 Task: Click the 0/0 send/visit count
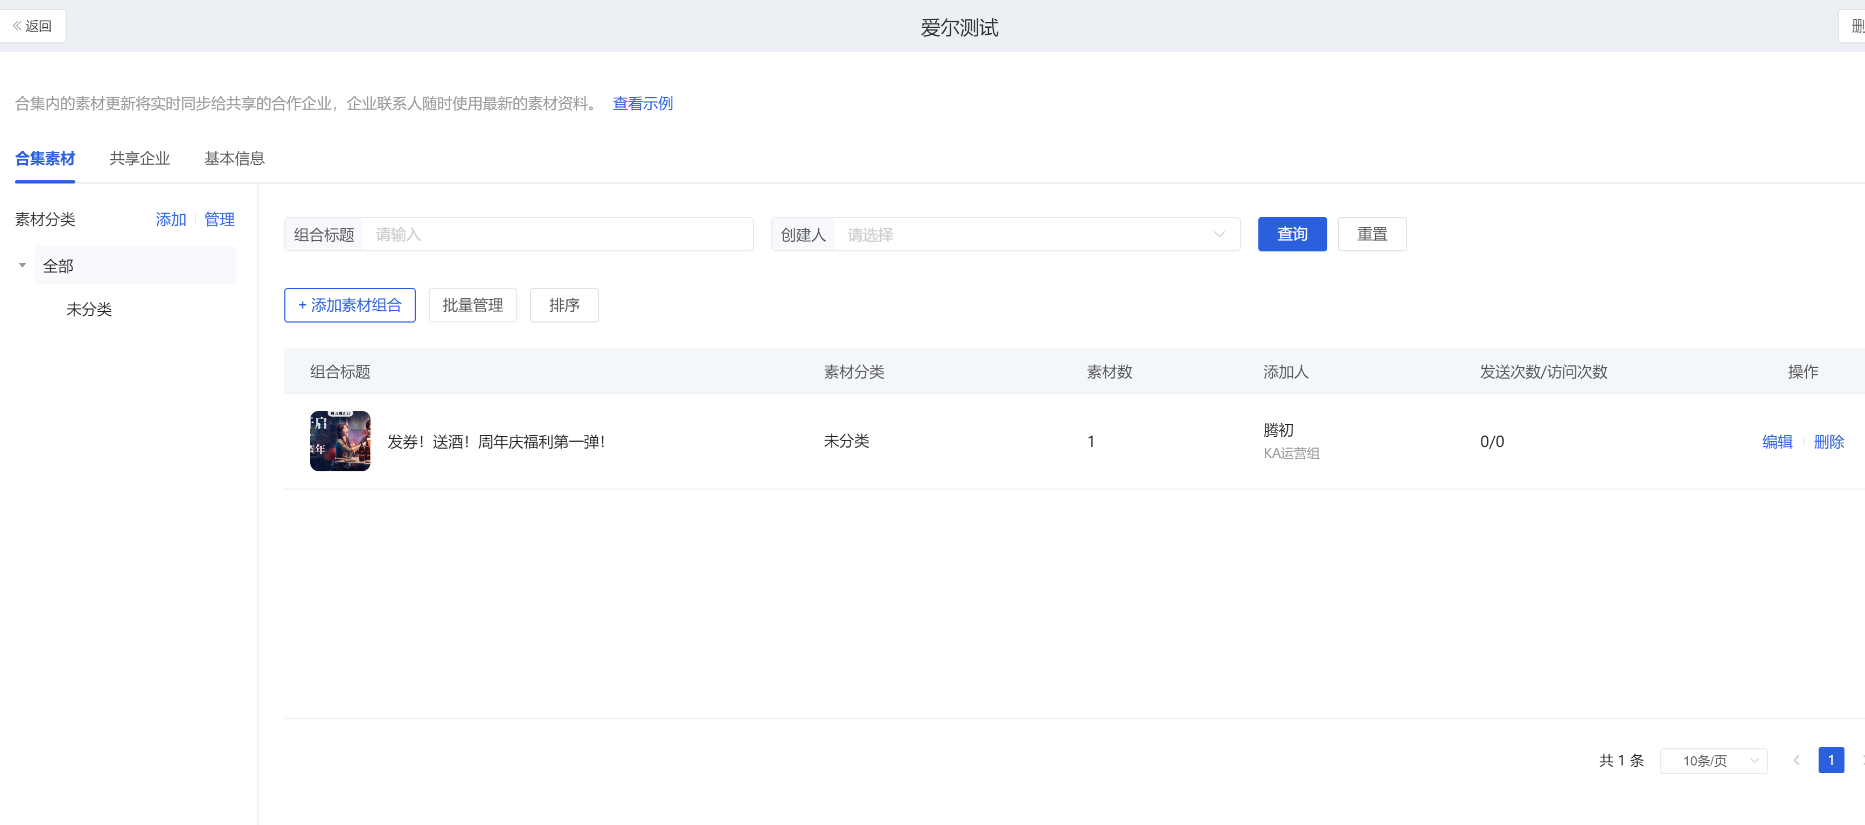click(1492, 441)
